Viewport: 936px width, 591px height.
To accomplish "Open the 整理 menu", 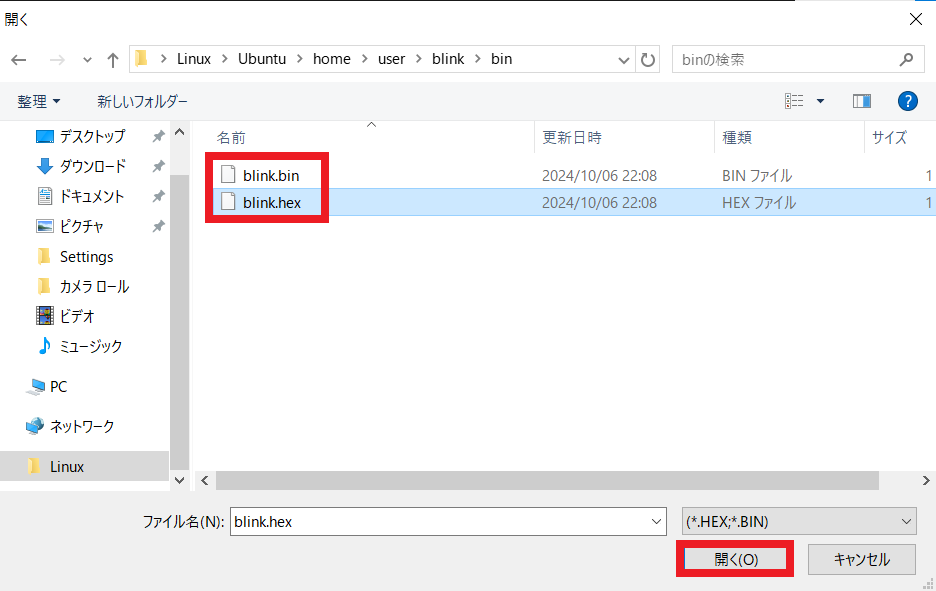I will pyautogui.click(x=39, y=101).
